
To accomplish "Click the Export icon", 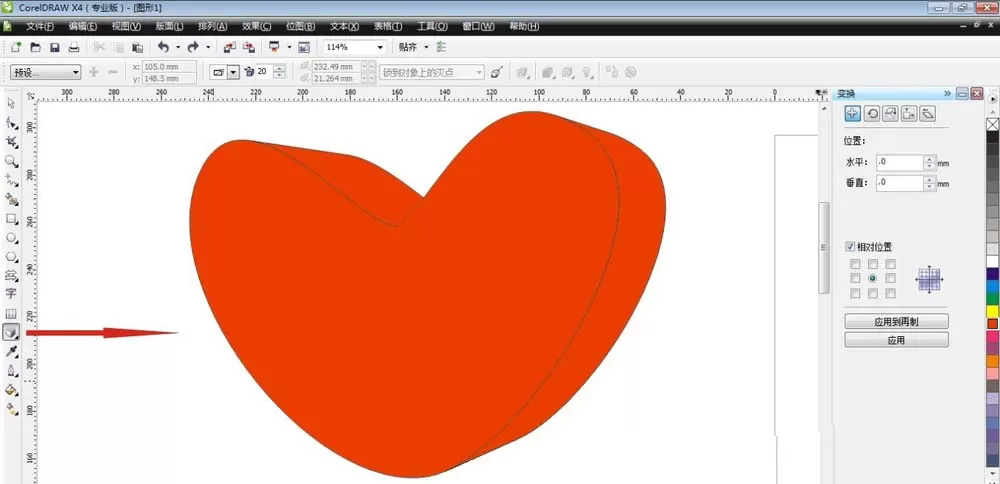I will pos(249,47).
